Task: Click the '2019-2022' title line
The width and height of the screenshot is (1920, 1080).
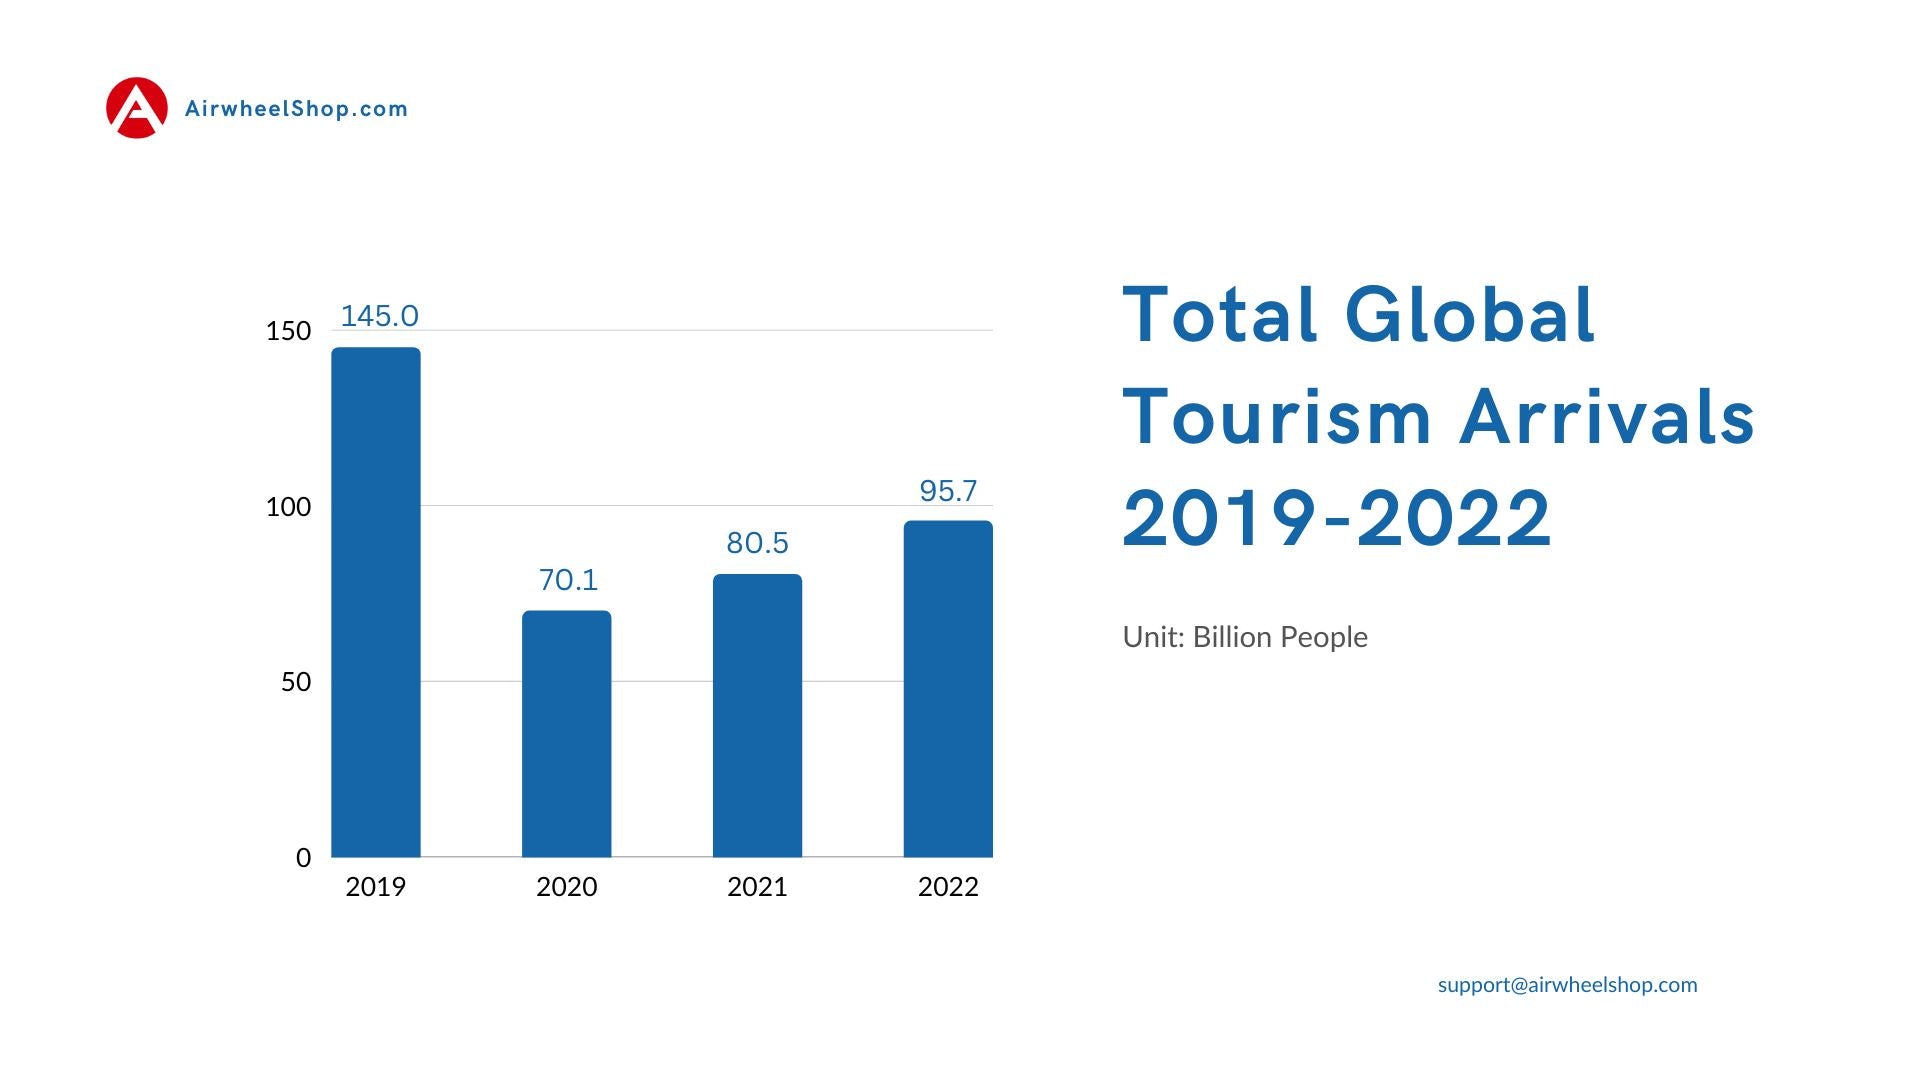Action: click(1336, 518)
